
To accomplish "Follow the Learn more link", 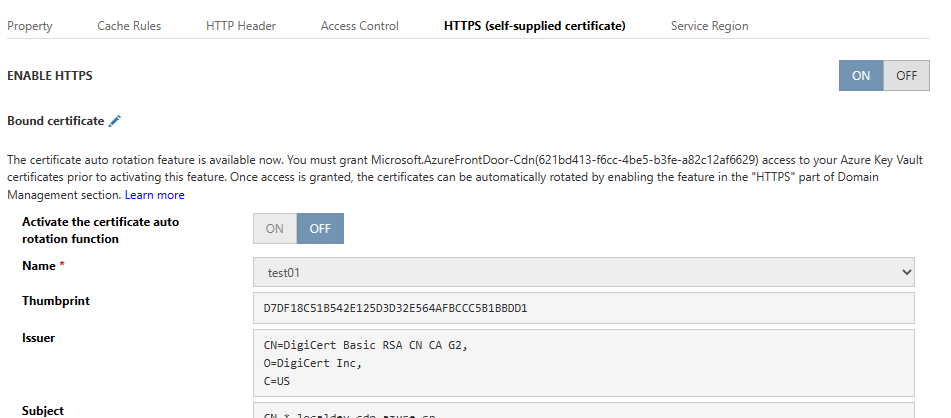I will [155, 195].
